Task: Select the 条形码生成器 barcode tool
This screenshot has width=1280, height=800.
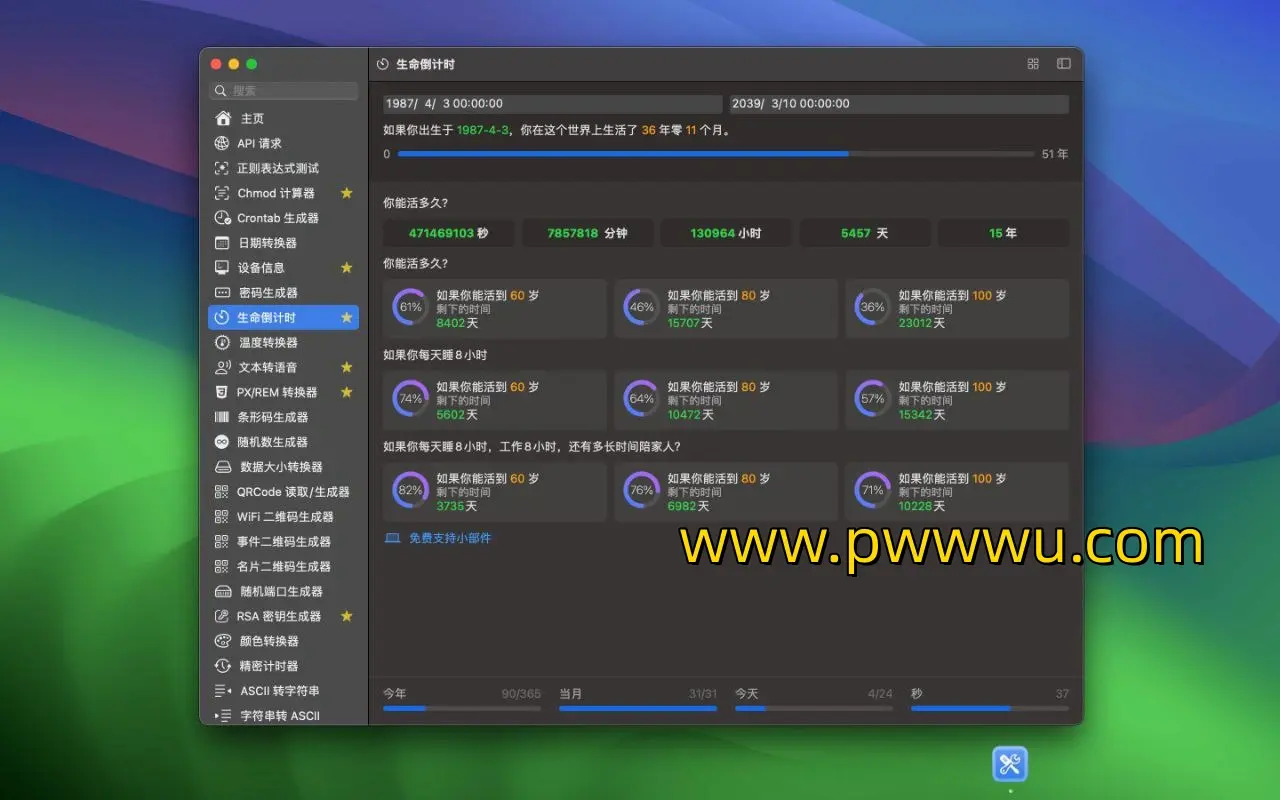Action: pos(272,417)
